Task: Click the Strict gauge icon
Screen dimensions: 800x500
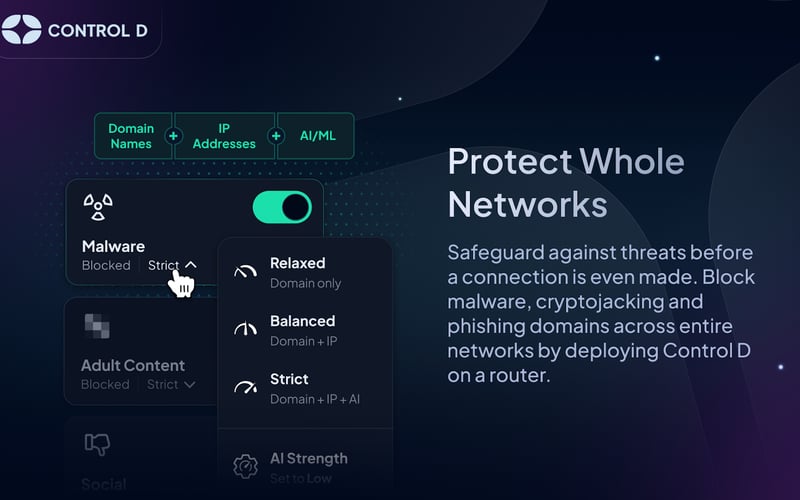Action: [245, 388]
